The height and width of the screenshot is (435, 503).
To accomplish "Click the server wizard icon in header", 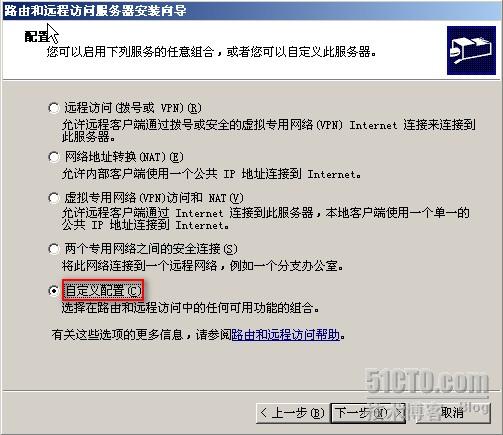I will 471,50.
